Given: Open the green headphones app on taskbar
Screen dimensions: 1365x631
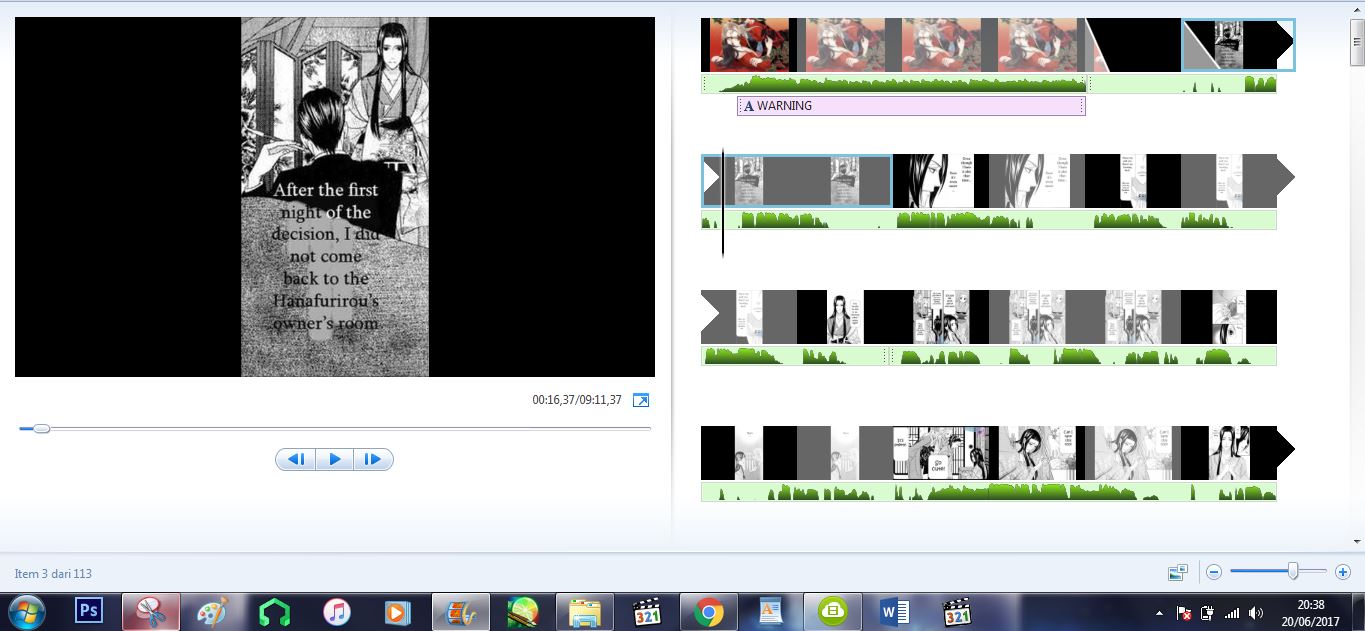Looking at the screenshot, I should click(x=274, y=611).
